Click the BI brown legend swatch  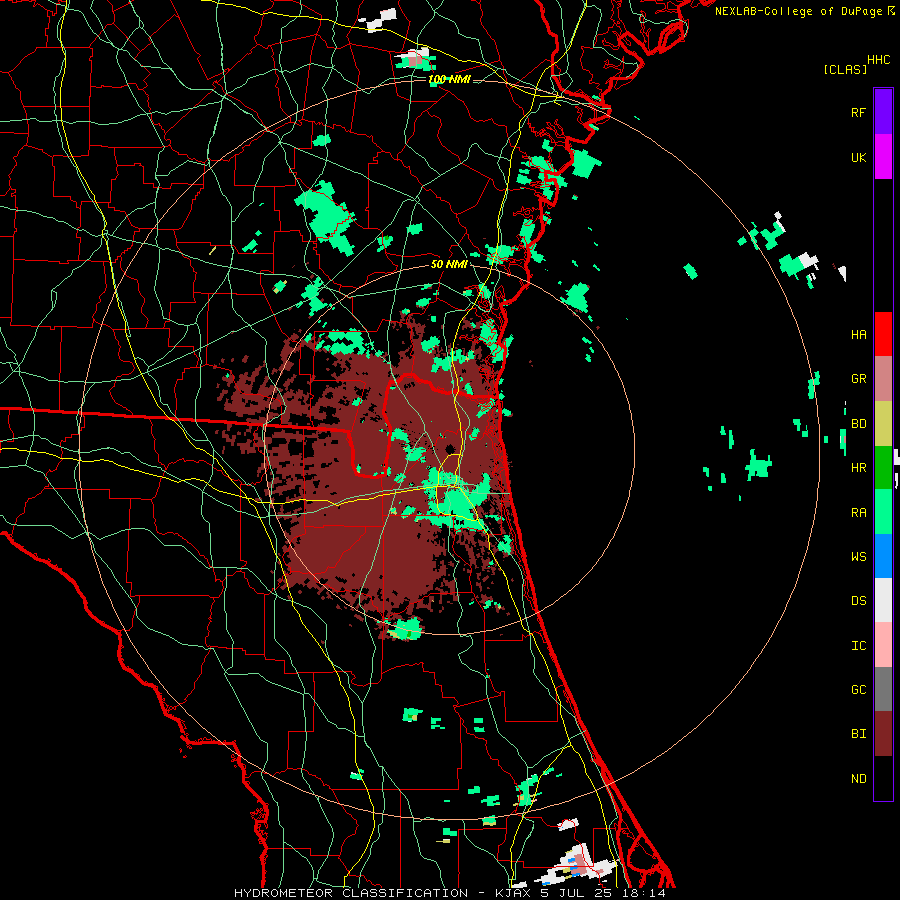point(883,734)
